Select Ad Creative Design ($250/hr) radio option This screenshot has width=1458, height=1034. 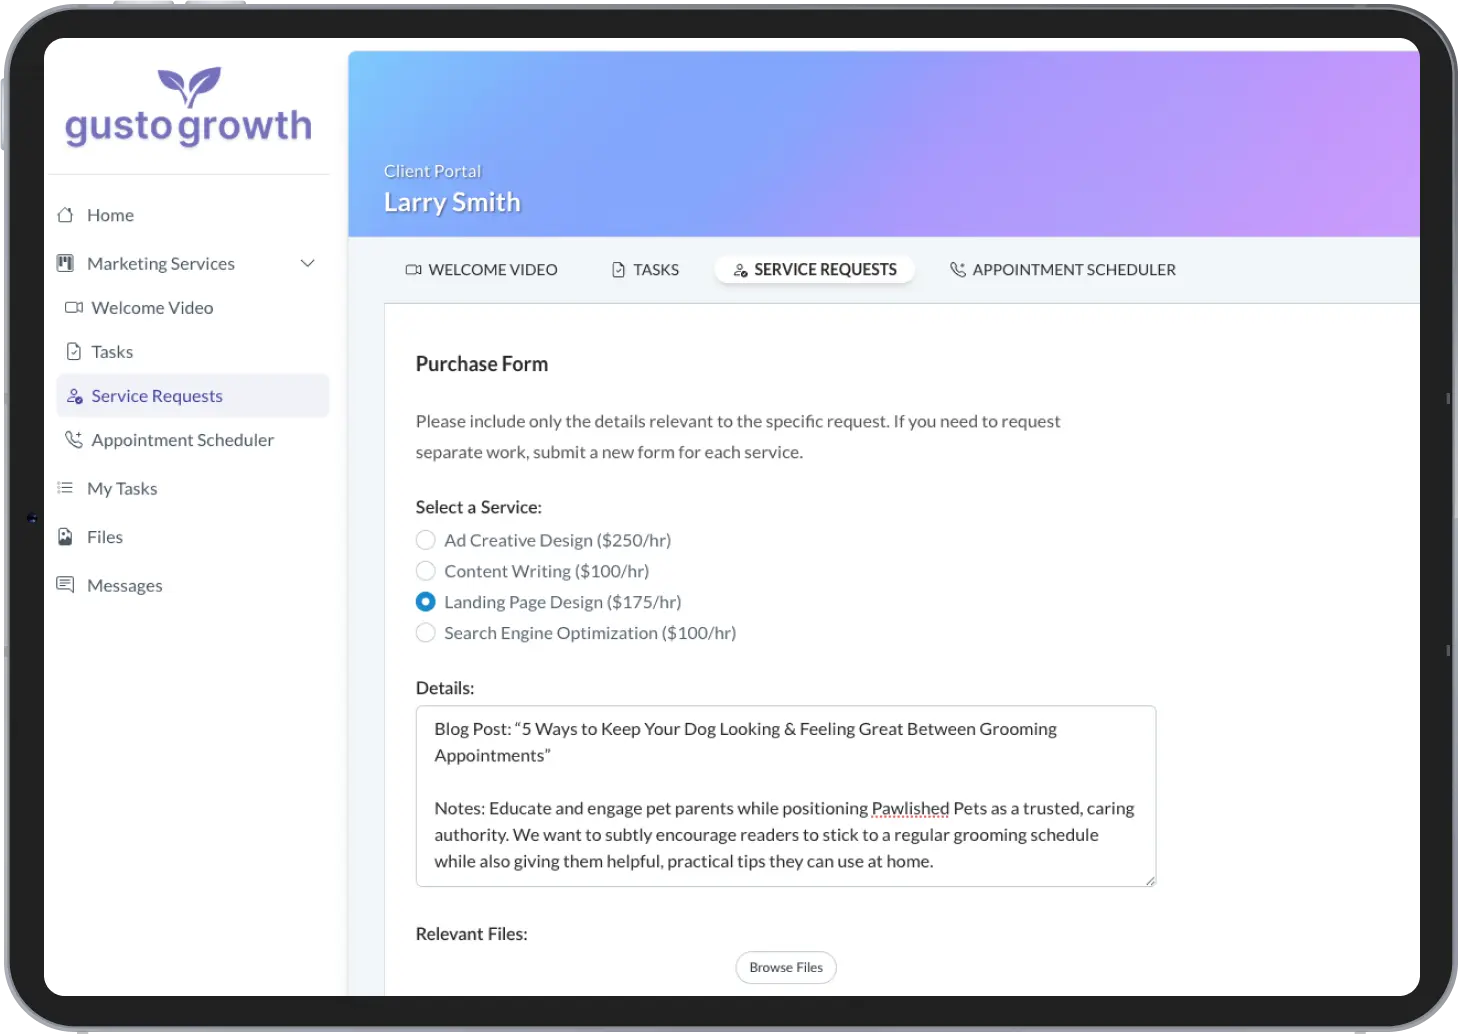coord(426,540)
